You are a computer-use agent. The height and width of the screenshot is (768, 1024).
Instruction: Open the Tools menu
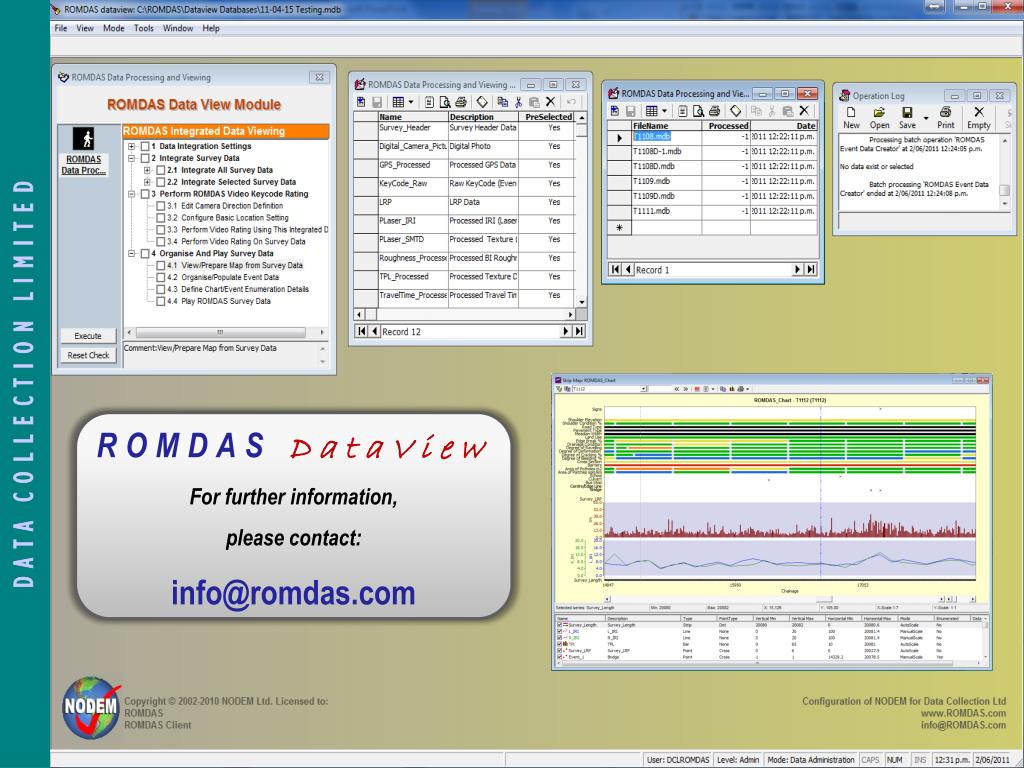pos(144,28)
